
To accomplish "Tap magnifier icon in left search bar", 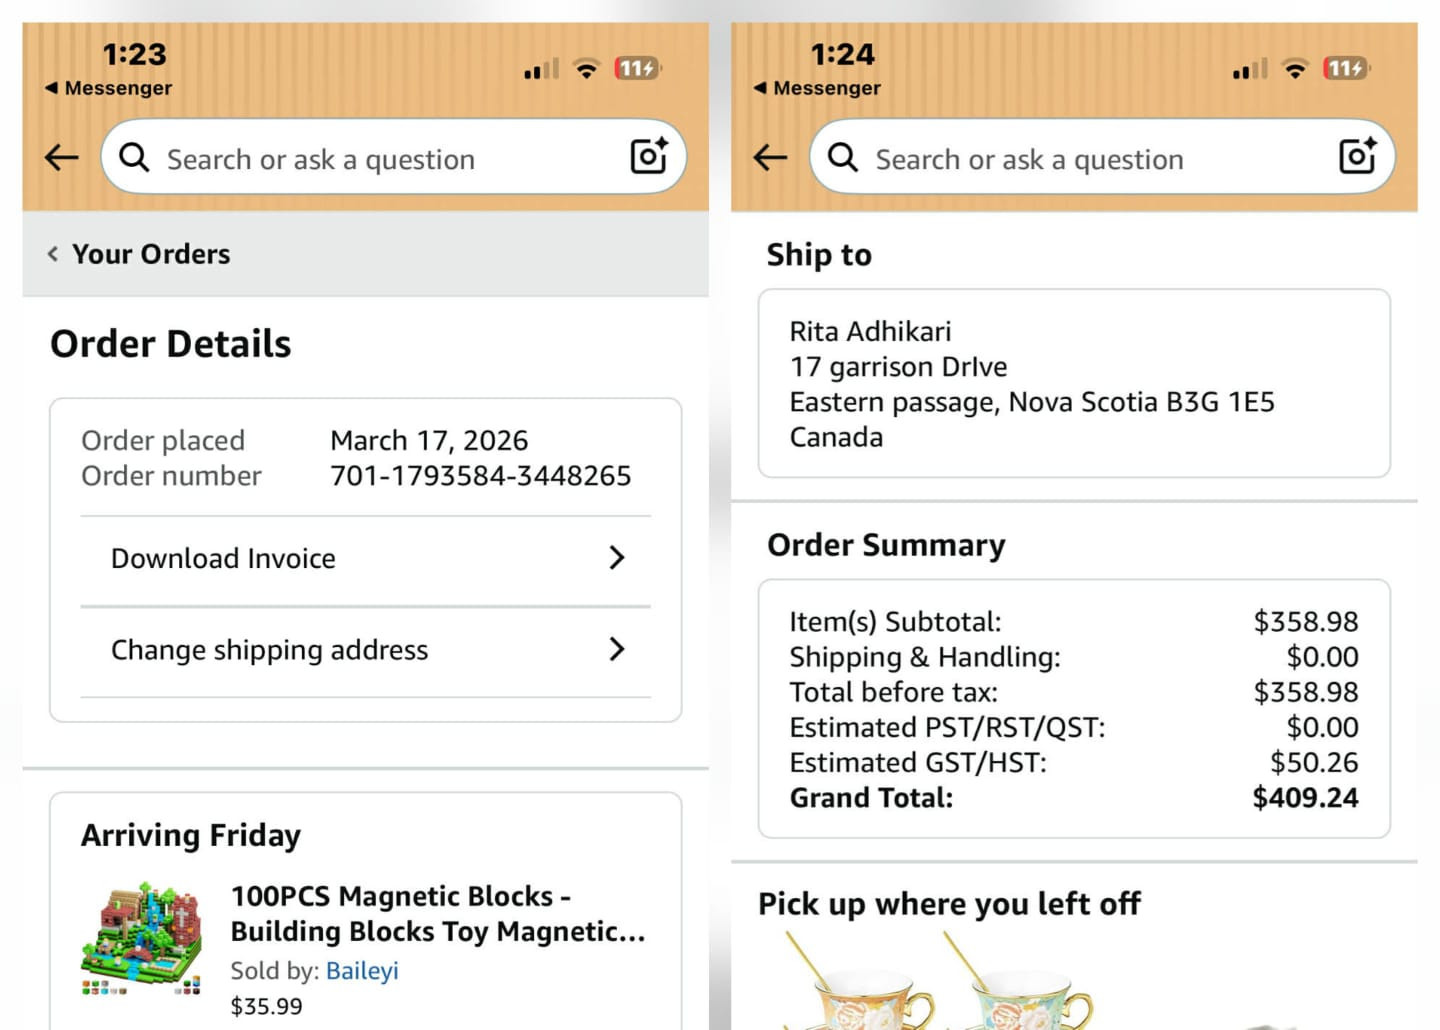I will click(134, 158).
